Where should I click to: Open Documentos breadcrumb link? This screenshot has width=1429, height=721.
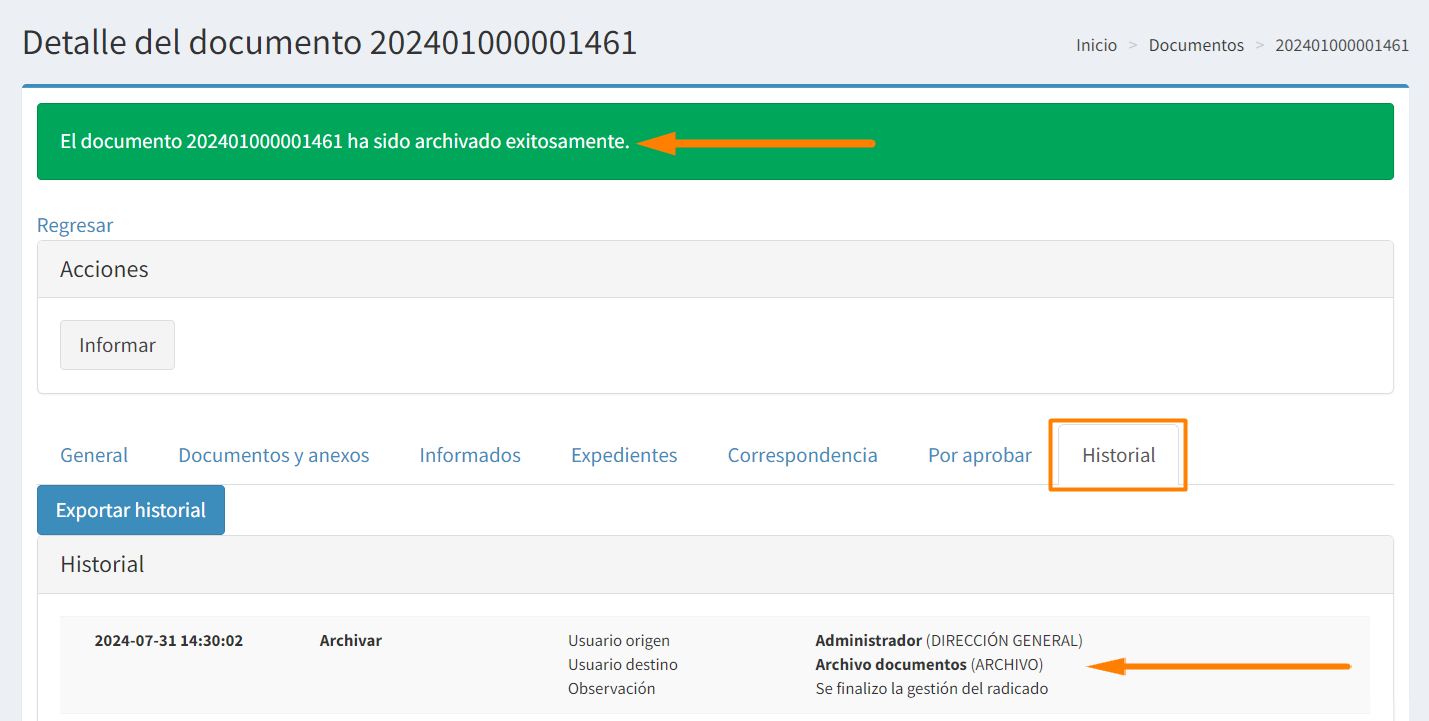point(1196,45)
